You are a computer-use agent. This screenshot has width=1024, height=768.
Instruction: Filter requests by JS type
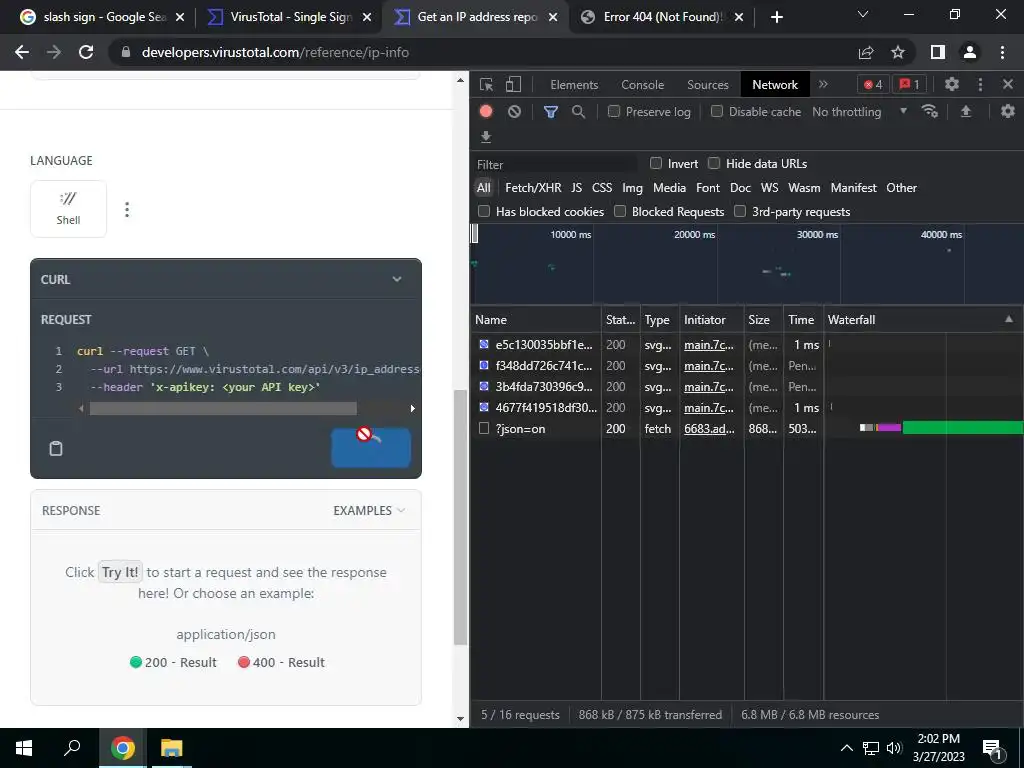coord(576,188)
